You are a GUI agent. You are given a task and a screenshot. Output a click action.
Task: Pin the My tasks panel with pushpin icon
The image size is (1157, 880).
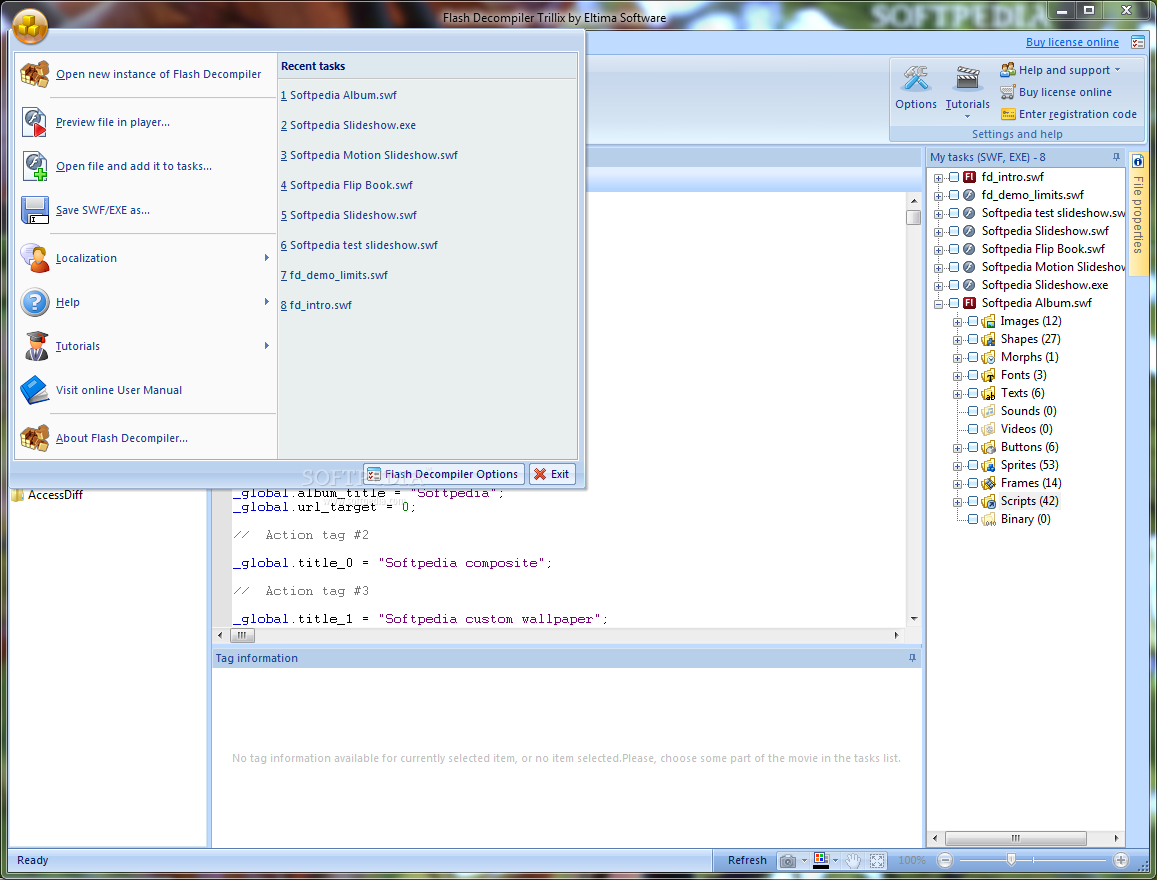[1116, 157]
